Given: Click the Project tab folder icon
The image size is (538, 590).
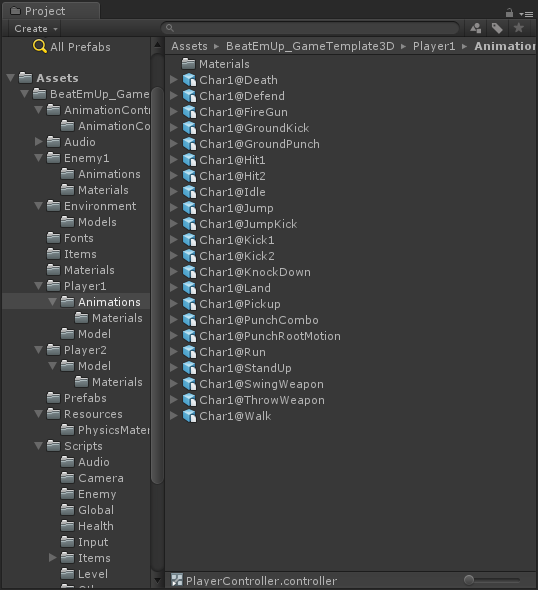Looking at the screenshot, I should pyautogui.click(x=15, y=11).
